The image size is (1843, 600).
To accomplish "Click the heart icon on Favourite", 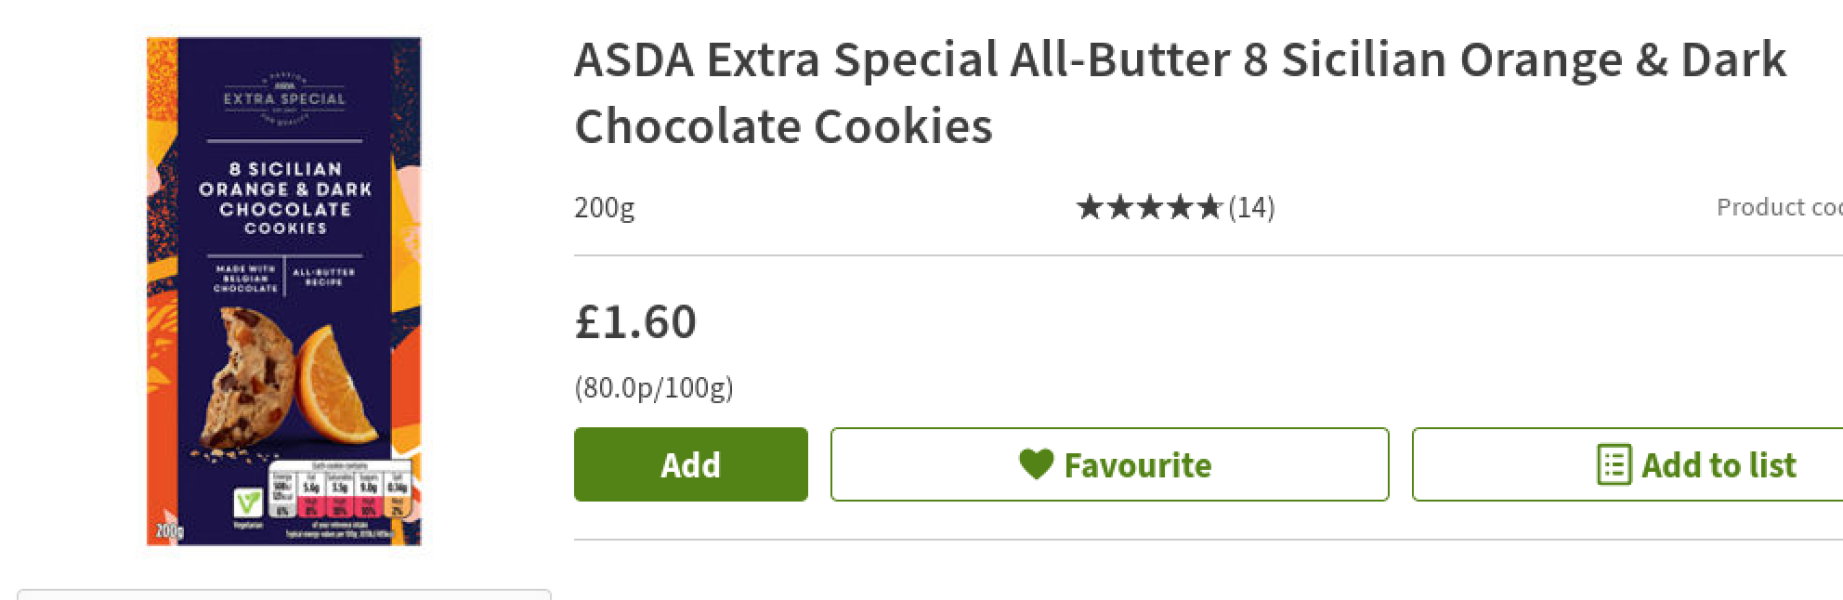I will (x=1036, y=464).
